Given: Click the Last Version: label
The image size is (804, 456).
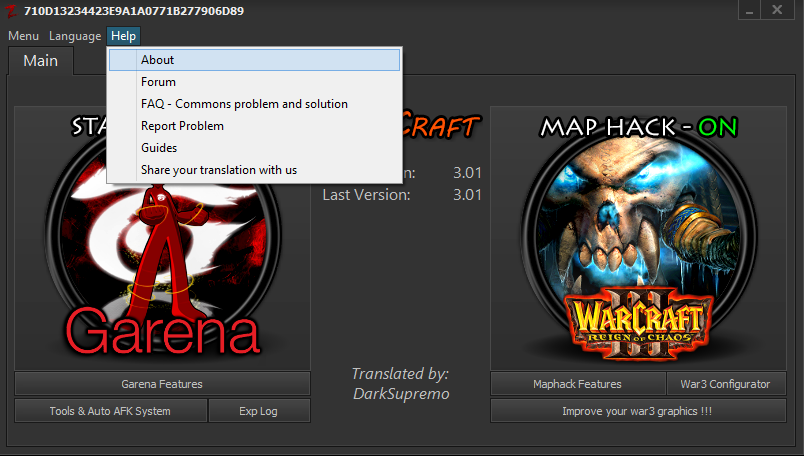Looking at the screenshot, I should point(366,195).
